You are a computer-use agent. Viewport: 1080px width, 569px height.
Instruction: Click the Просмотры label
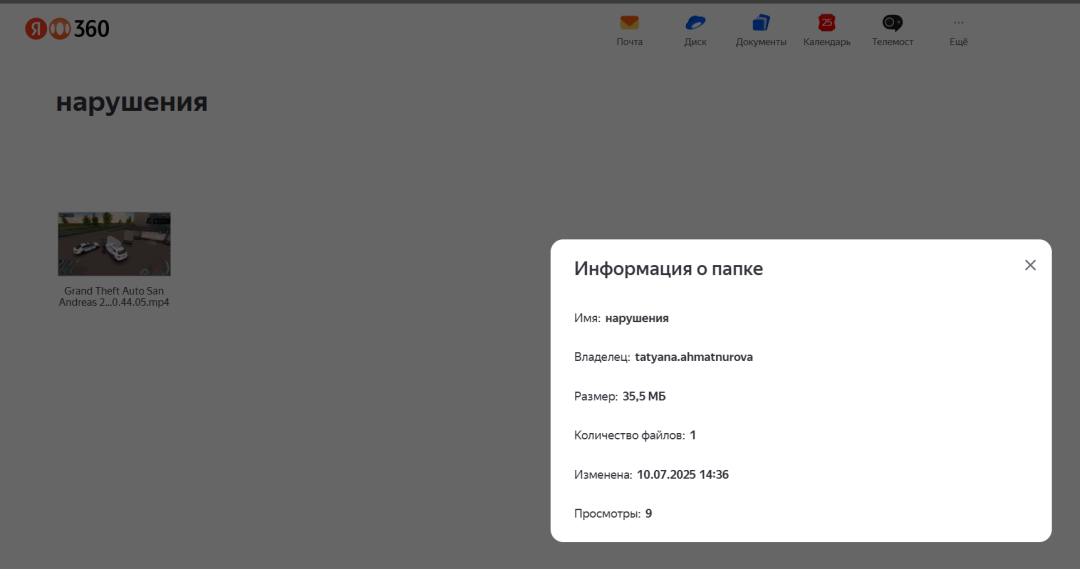coord(608,514)
